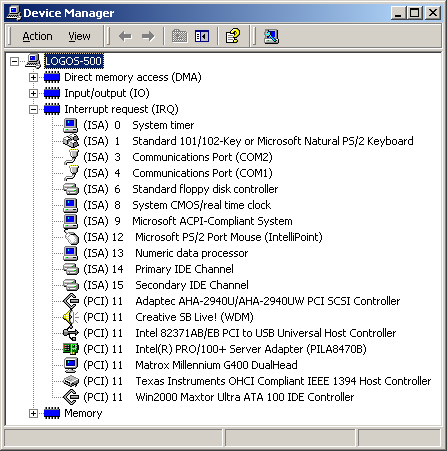Click the Scan for hardware changes icon
Viewport: 447px width, 451px height.
click(x=271, y=36)
